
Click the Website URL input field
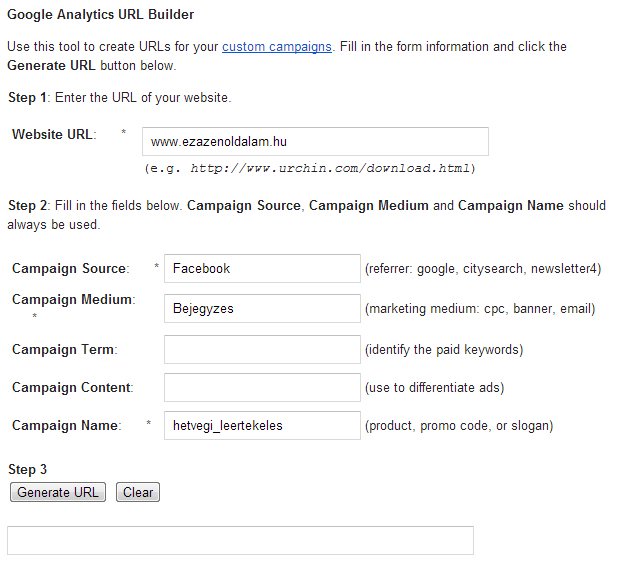pos(315,142)
